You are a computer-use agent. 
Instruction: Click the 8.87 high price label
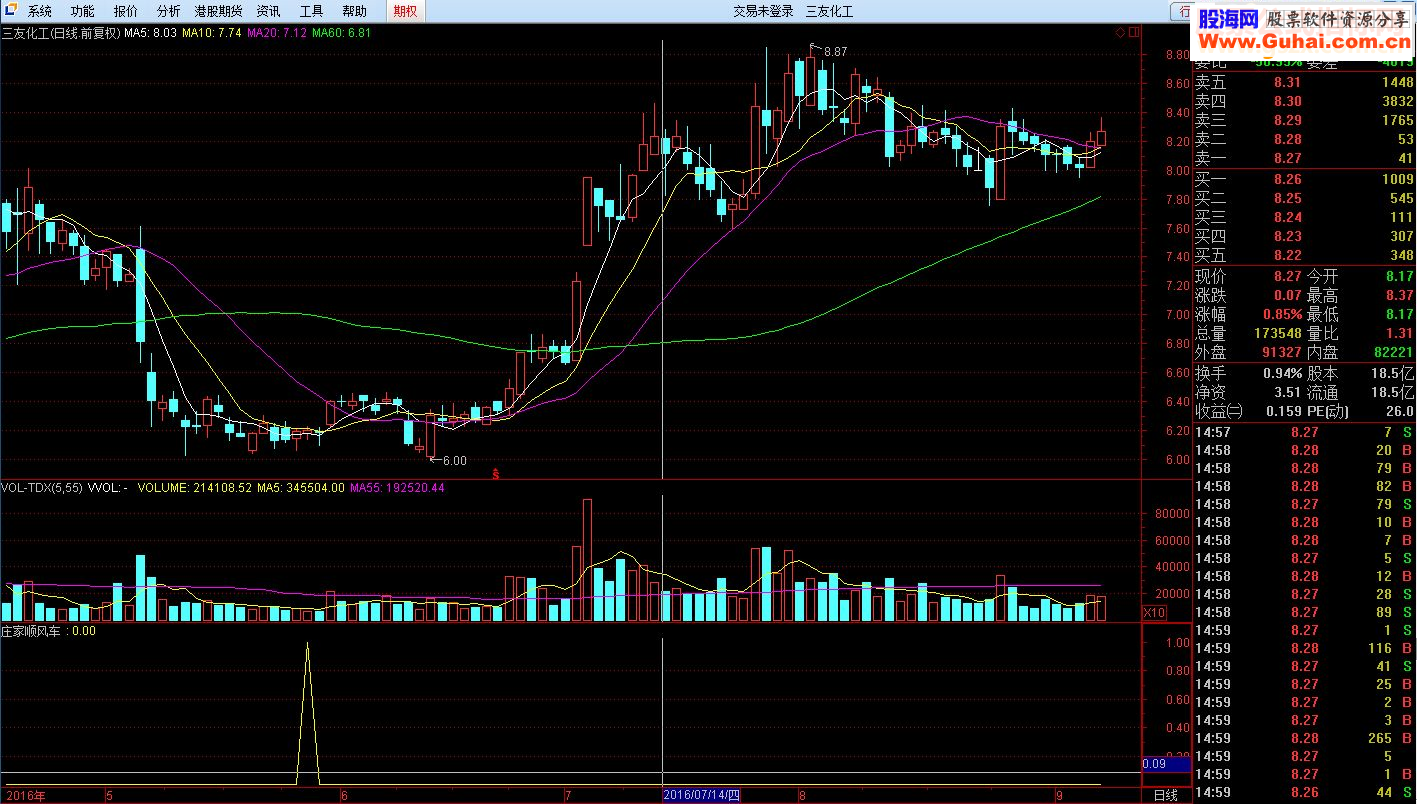(835, 51)
